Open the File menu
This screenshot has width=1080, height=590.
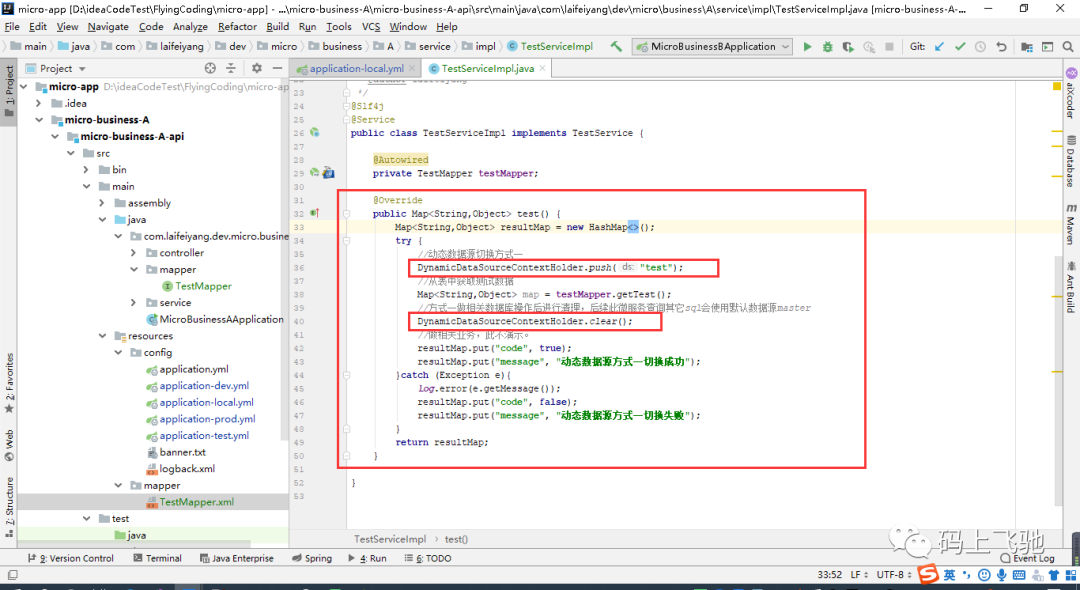tap(12, 27)
